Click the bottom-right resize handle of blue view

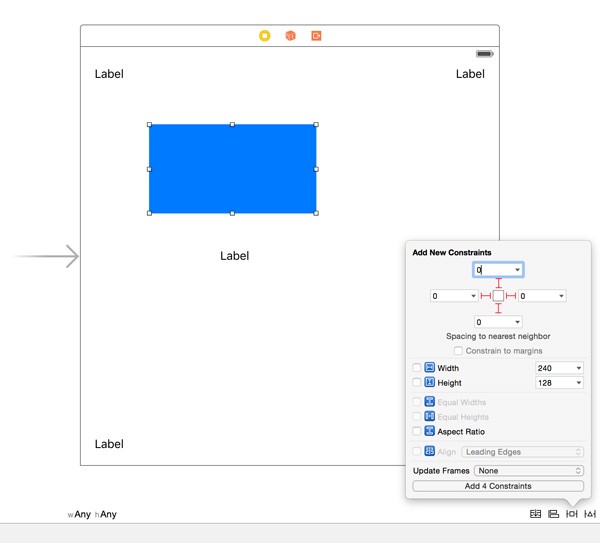316,213
